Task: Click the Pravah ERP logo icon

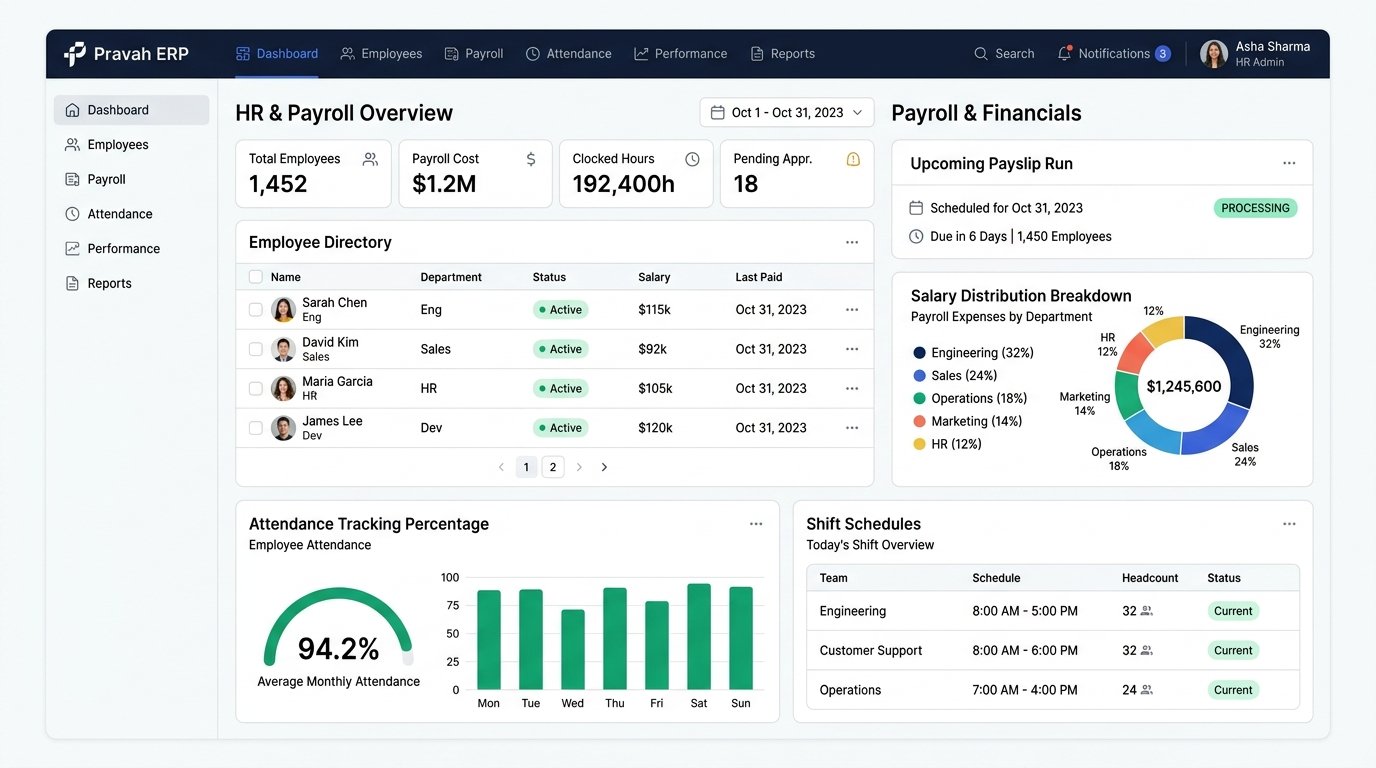Action: tap(75, 54)
